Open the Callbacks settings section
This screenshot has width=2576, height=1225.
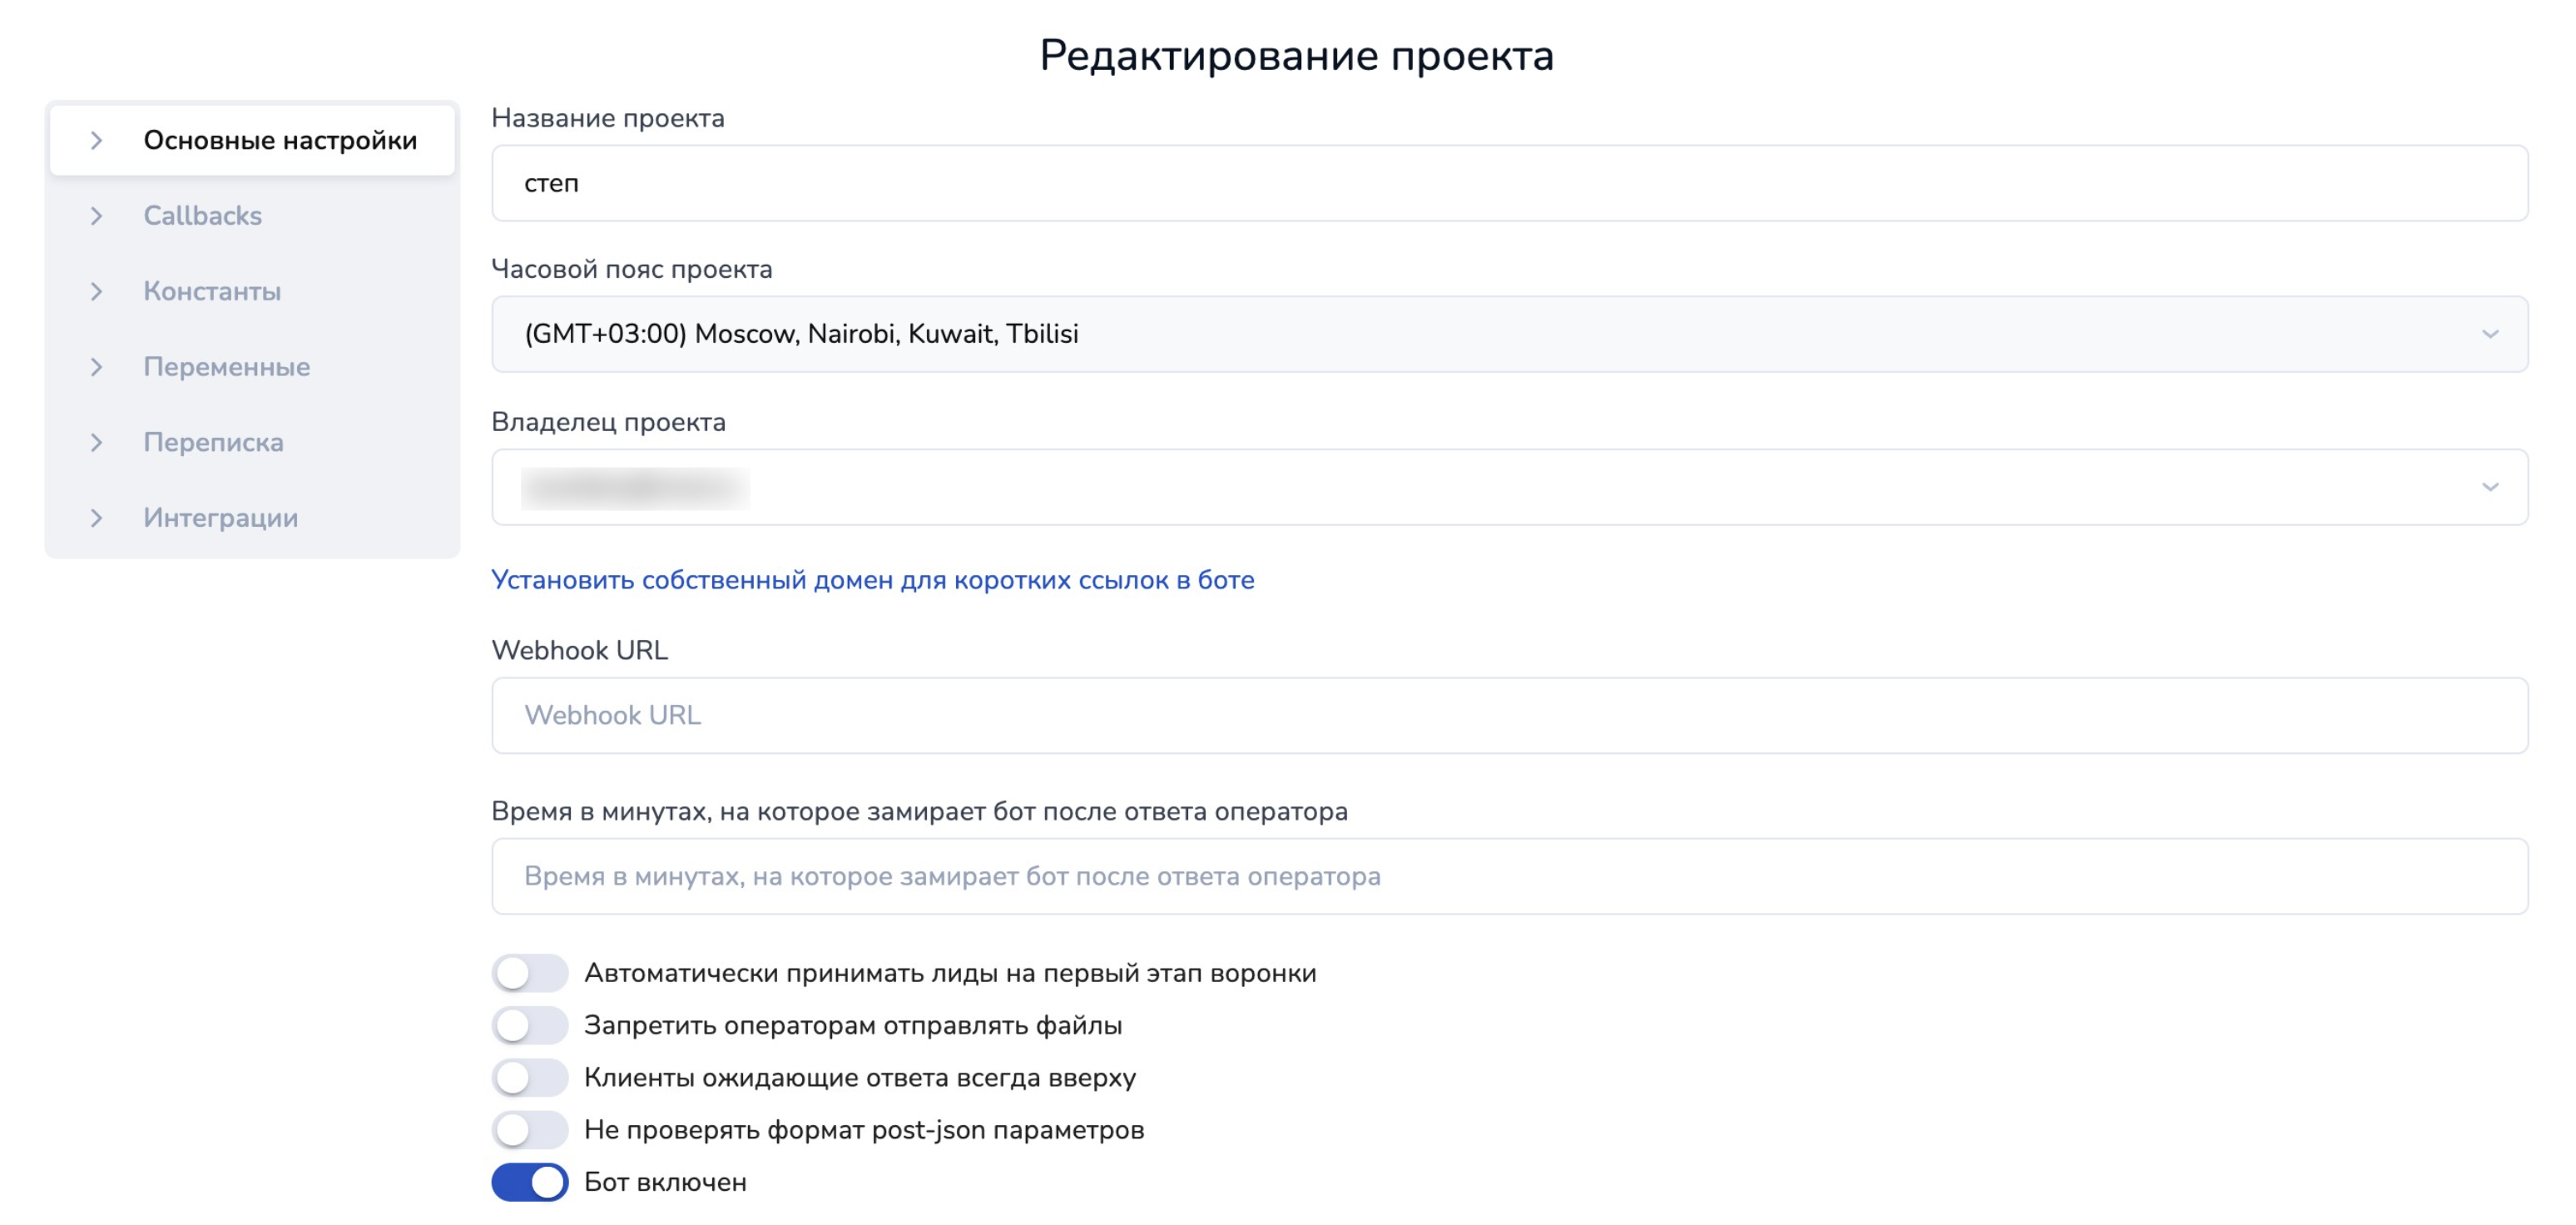point(202,216)
